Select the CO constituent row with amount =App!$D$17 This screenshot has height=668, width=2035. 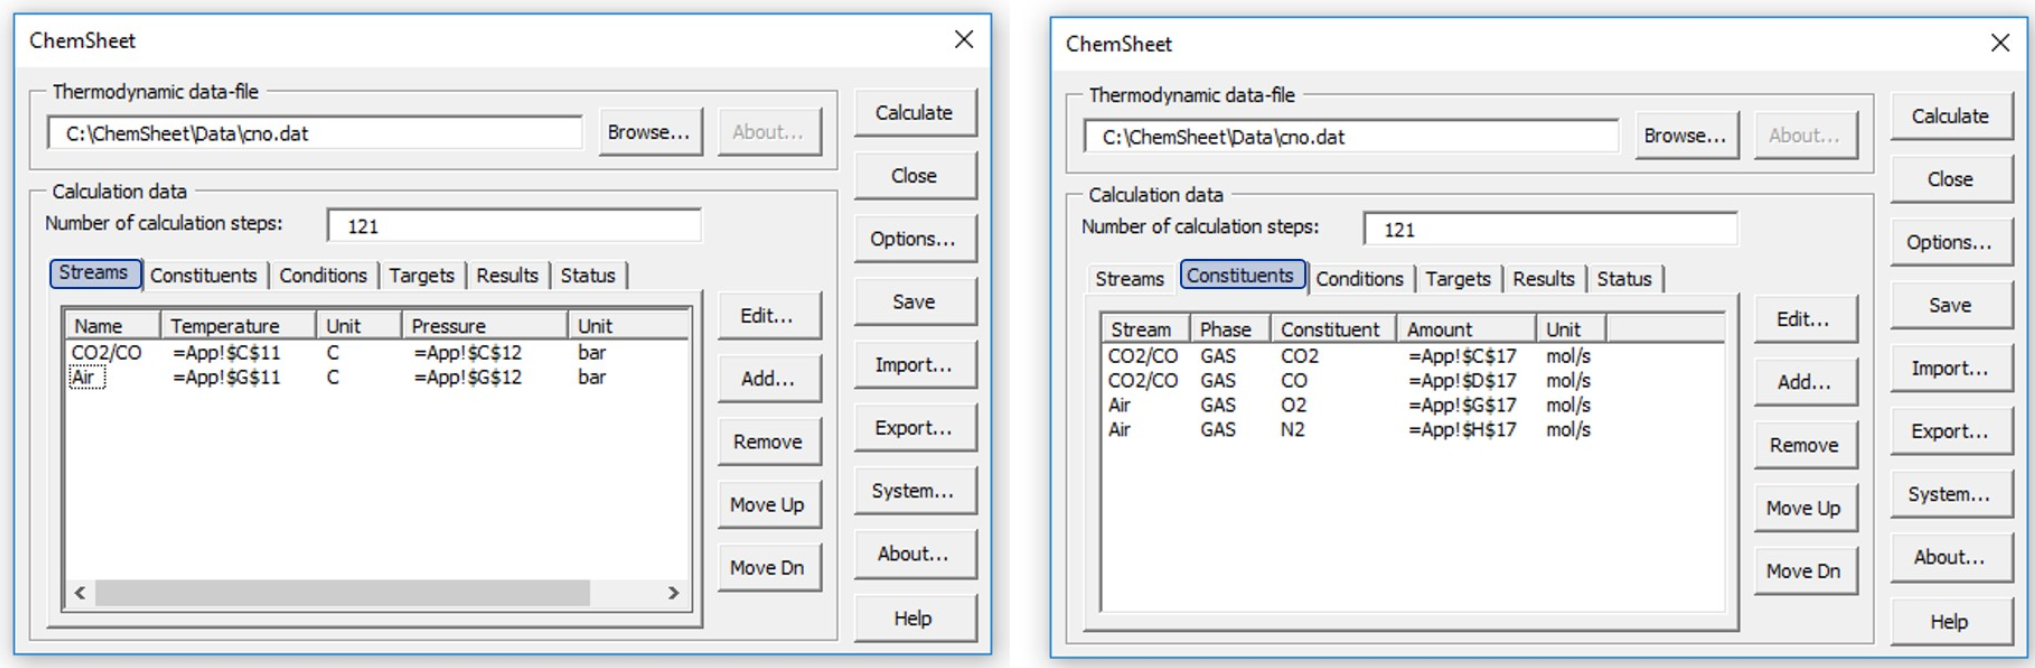(1293, 381)
